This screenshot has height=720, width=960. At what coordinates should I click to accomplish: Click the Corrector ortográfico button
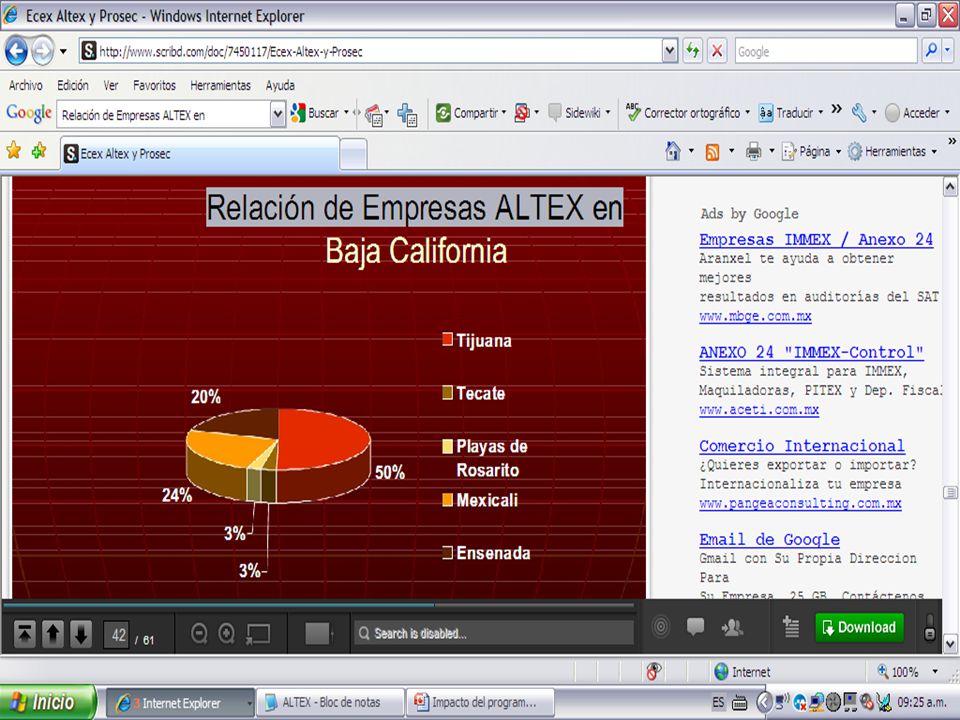click(x=683, y=113)
